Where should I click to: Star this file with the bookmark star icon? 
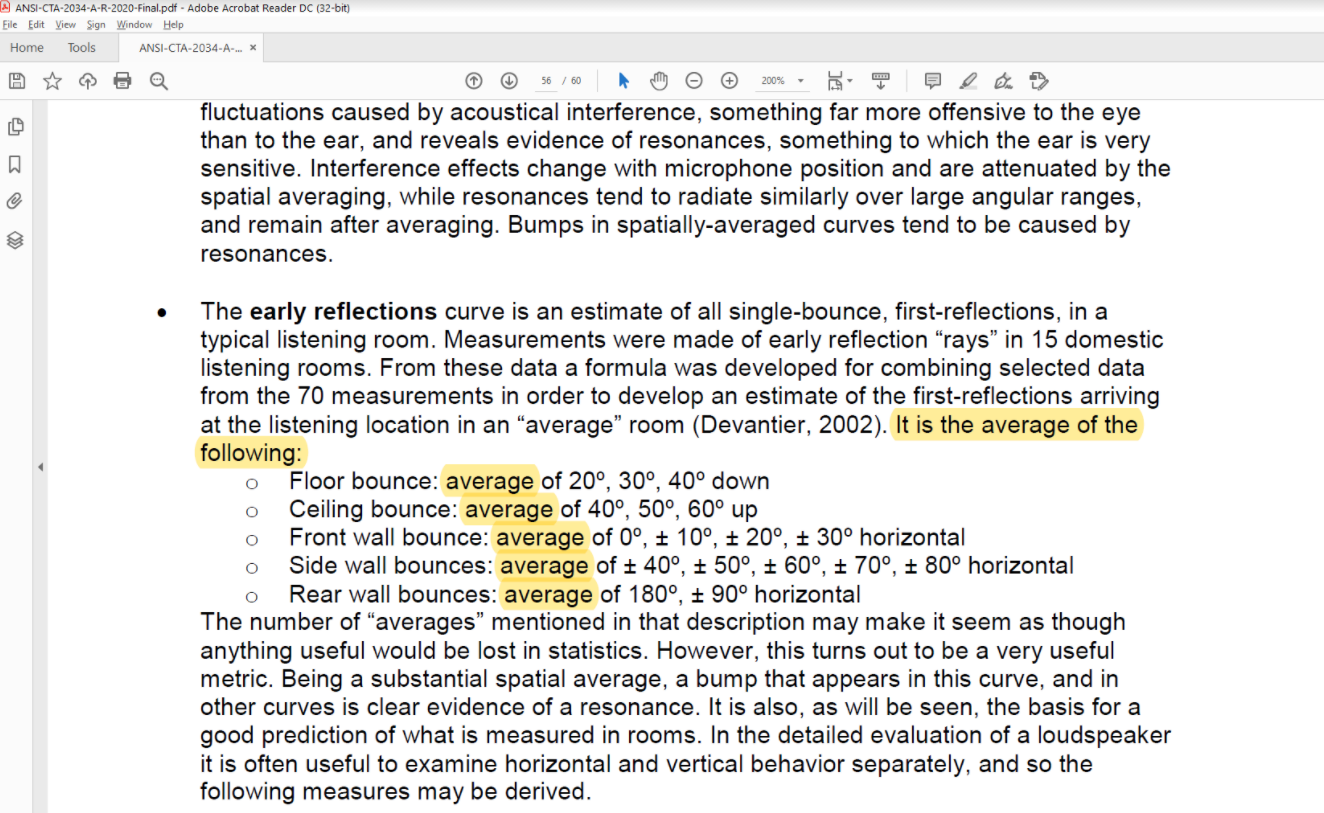point(52,81)
